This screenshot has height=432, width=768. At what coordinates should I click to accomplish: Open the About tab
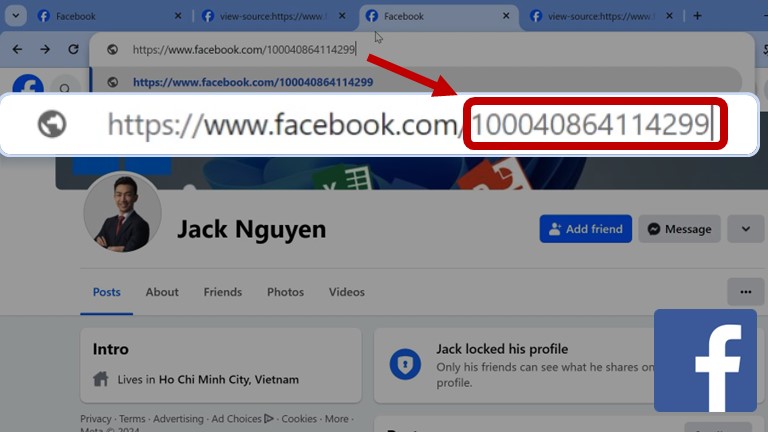(162, 292)
